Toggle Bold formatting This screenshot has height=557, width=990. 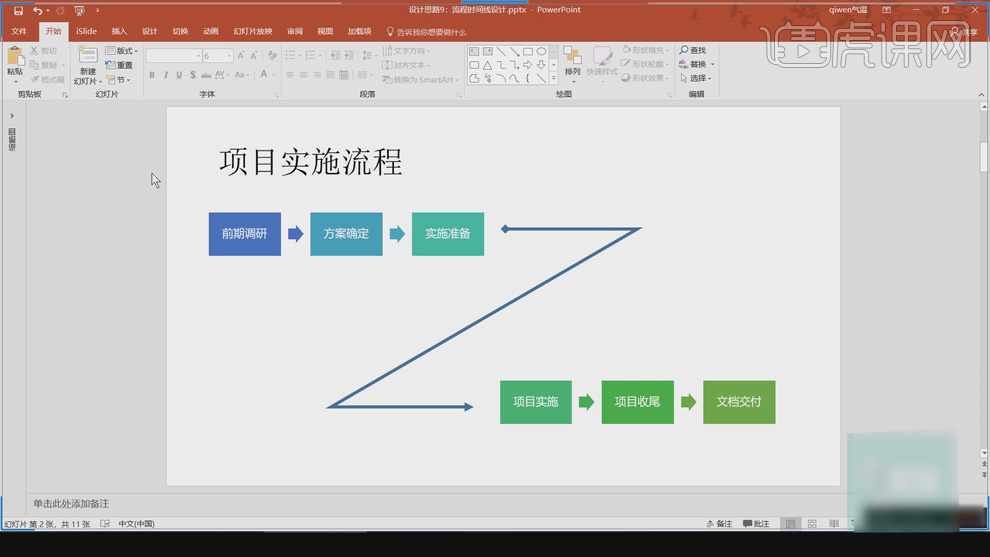pos(152,75)
